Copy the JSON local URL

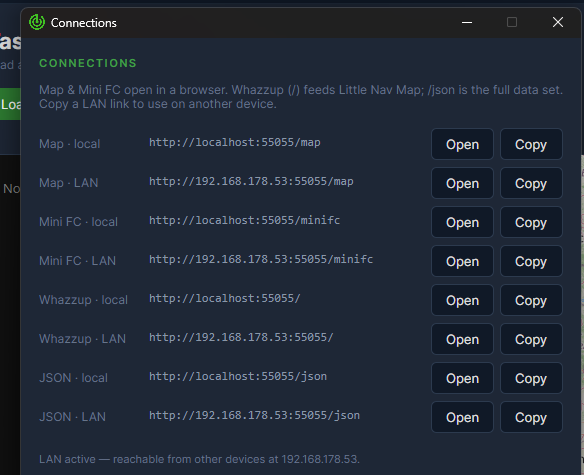pos(531,378)
